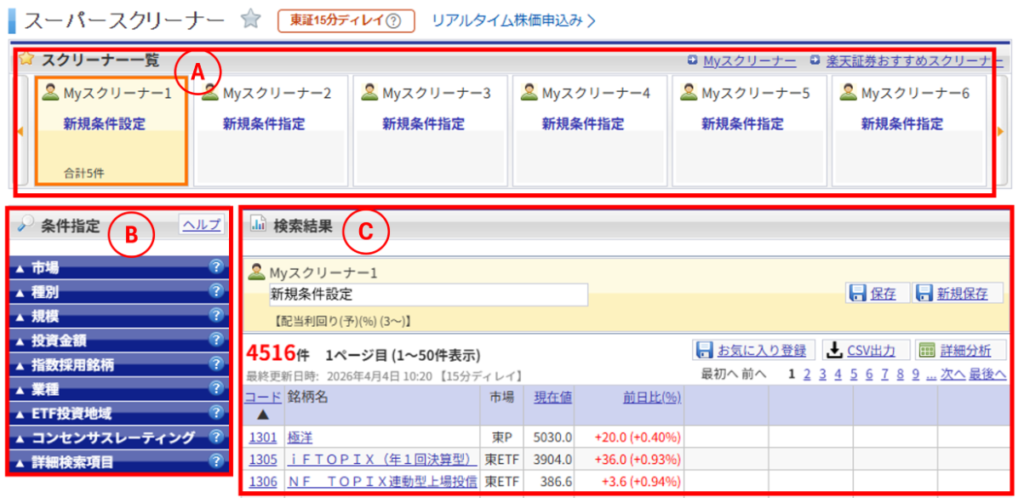This screenshot has height=498, width=1024.
Task: Click the help icon beside コンセンサスレーティング
Action: (215, 437)
